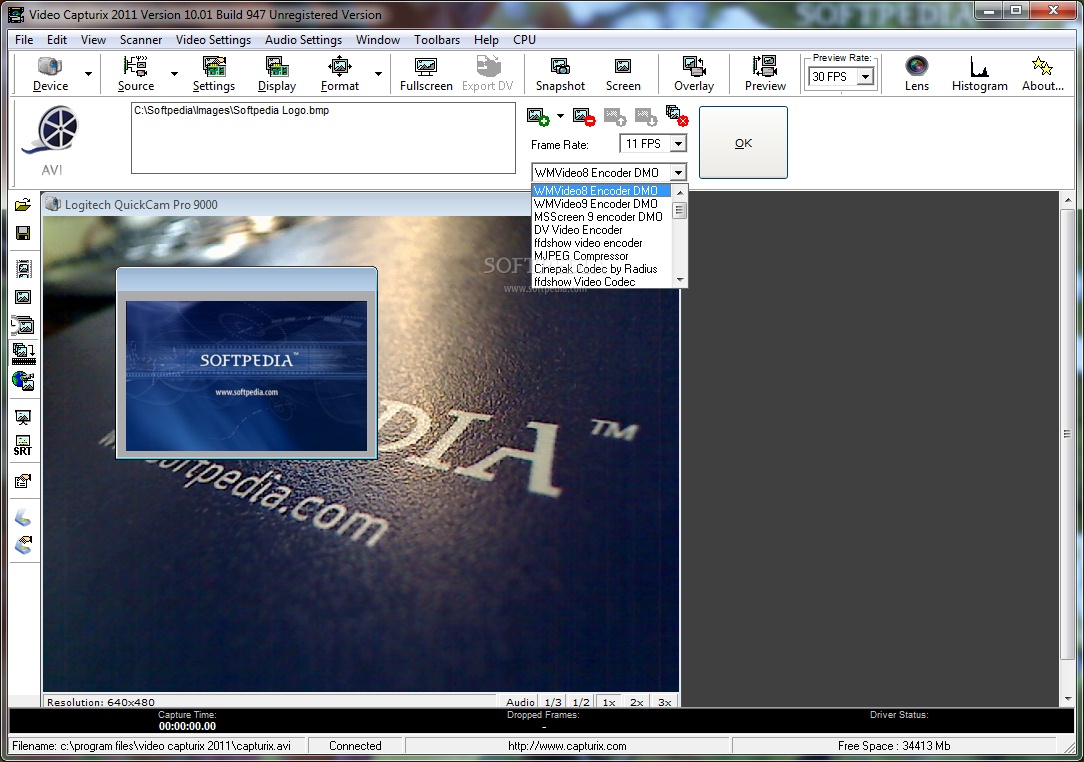Open the Device toolbar button
Viewport: 1084px width, 762px height.
point(50,74)
